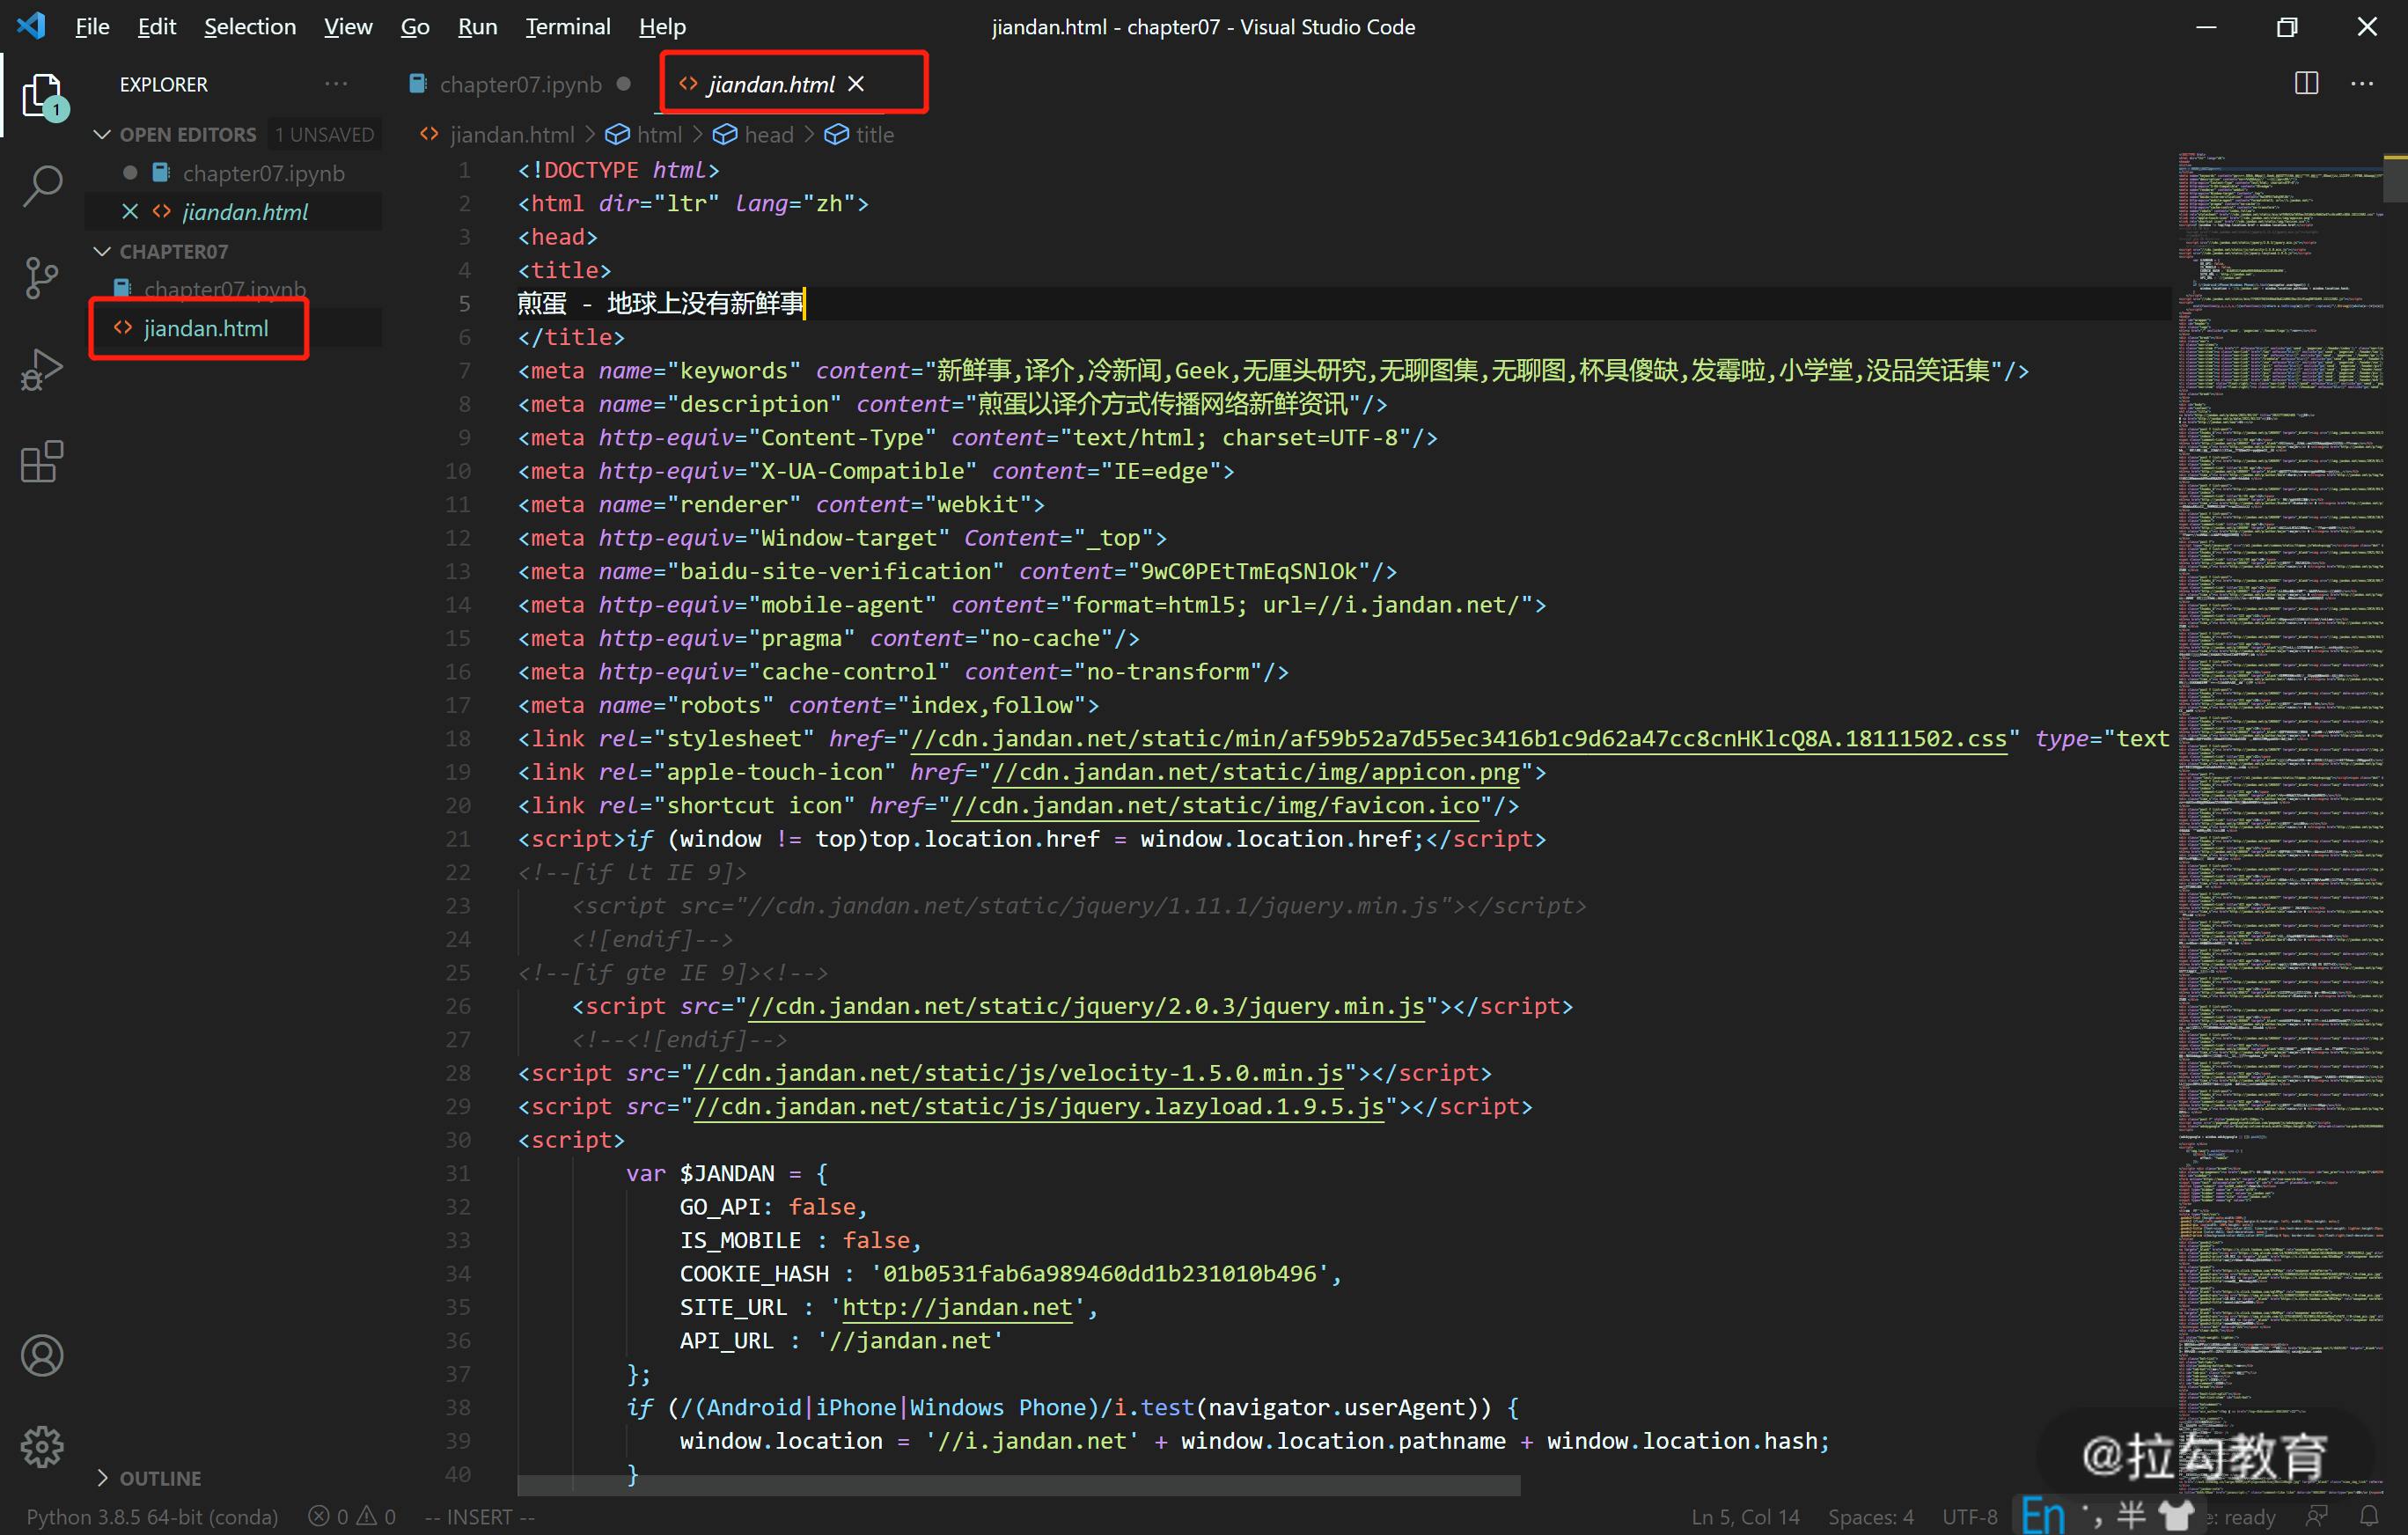Click the EXPLORER panel title
2408x1535 pixels.
pos(164,85)
